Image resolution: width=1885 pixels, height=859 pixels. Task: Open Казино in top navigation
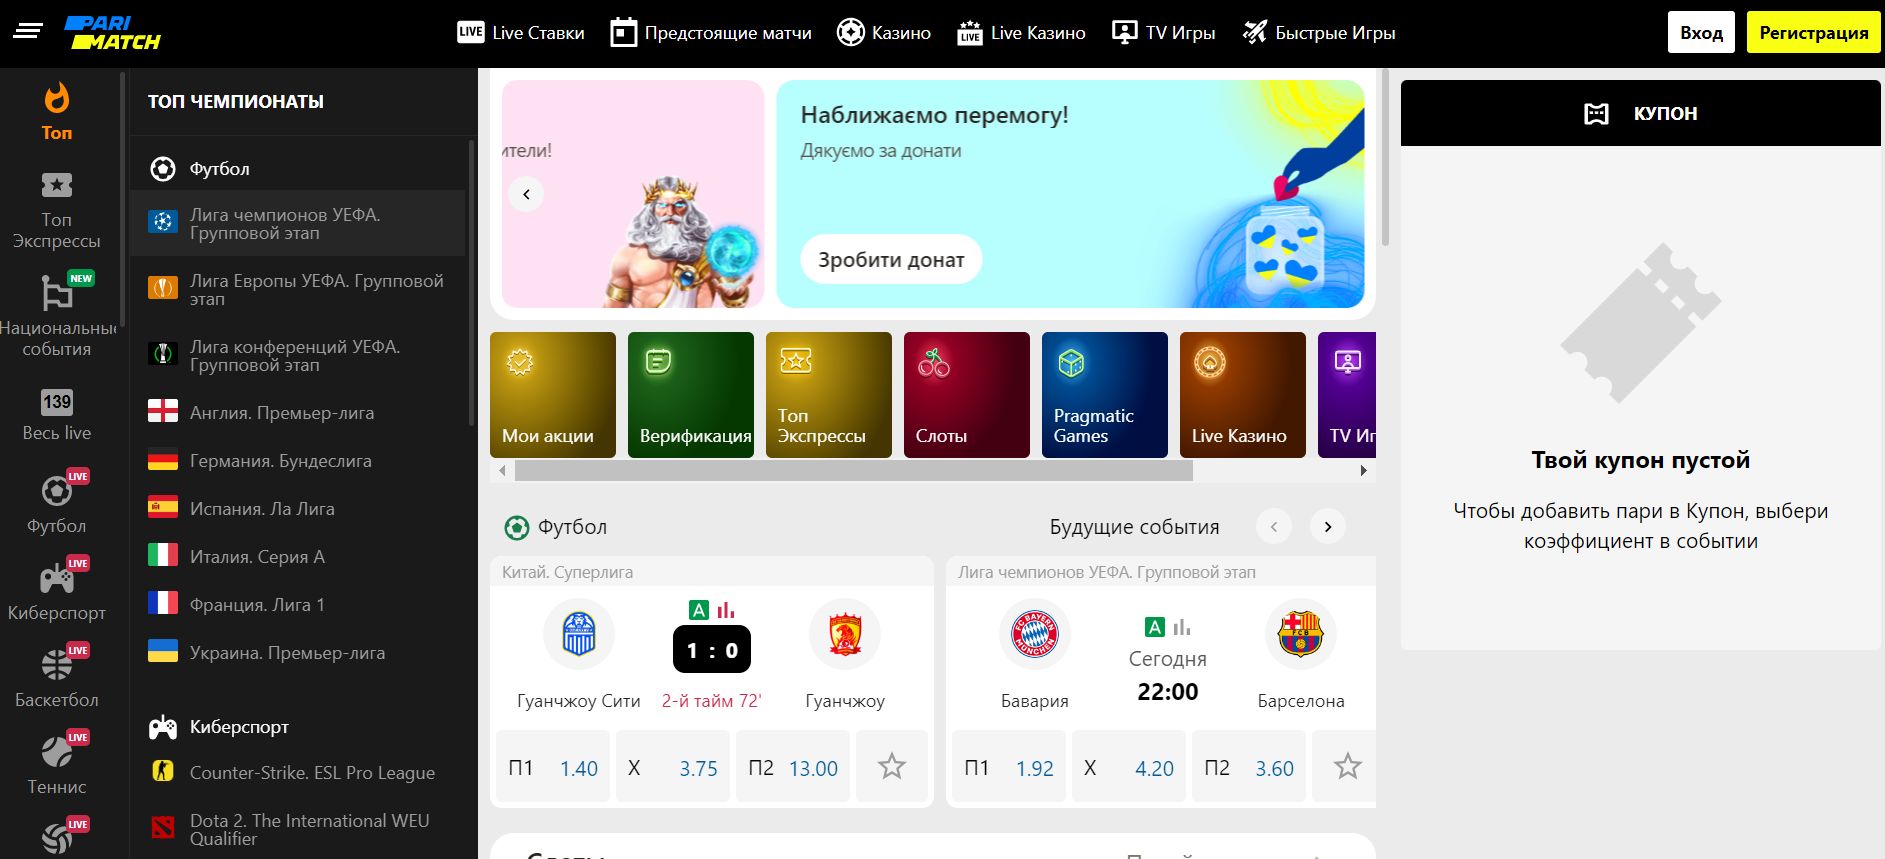884,33
